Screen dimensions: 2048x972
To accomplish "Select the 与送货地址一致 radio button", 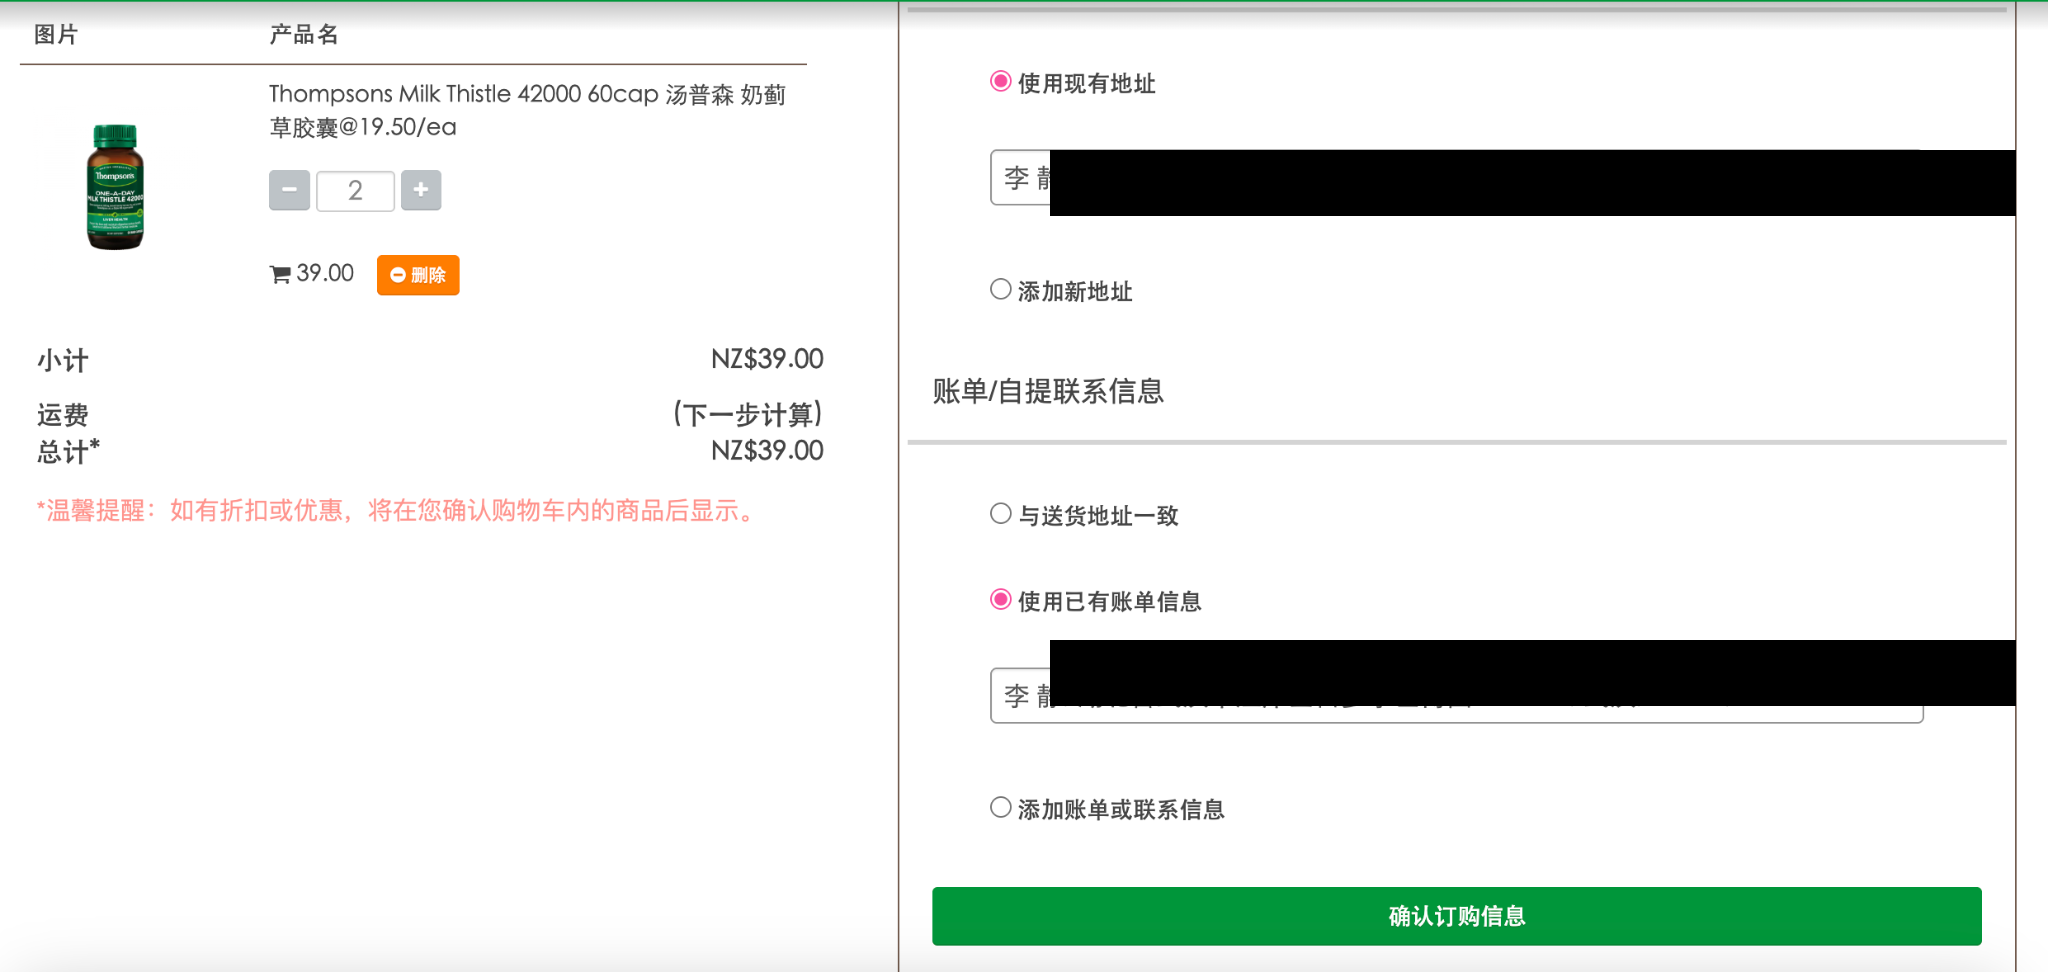I will click(1001, 514).
